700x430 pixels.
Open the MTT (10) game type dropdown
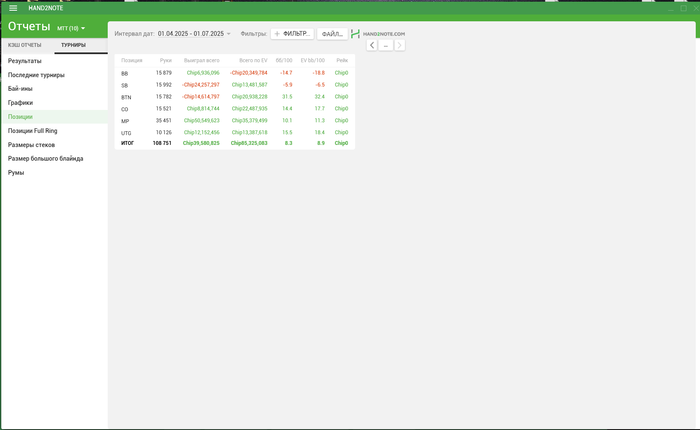coord(71,28)
